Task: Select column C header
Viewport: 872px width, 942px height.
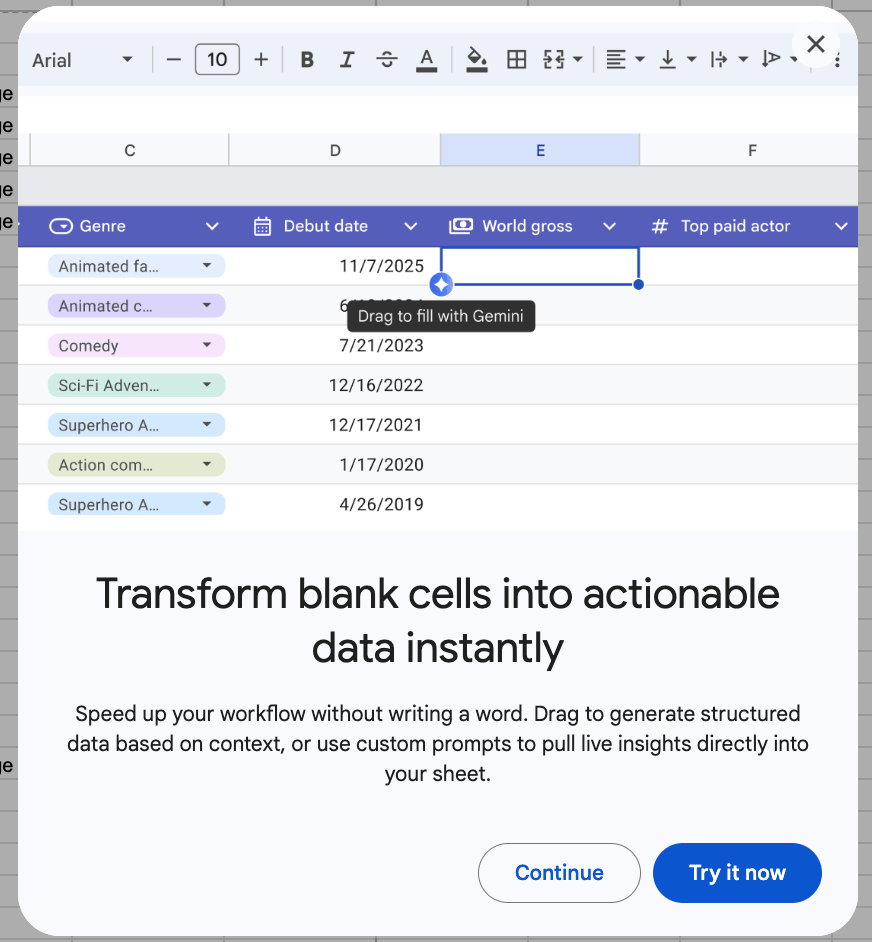Action: click(x=130, y=150)
